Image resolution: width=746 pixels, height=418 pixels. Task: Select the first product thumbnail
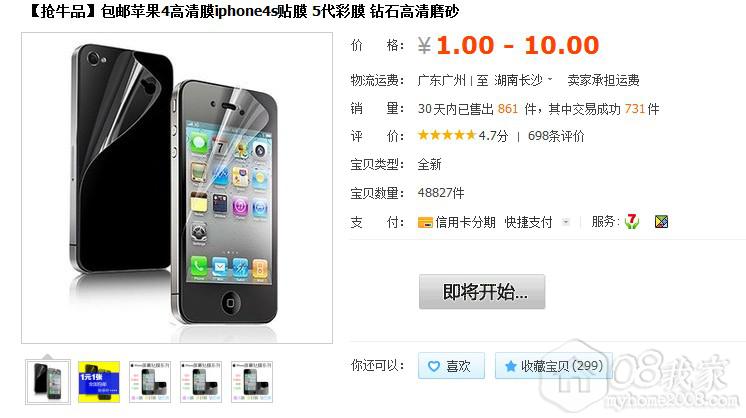click(x=48, y=382)
